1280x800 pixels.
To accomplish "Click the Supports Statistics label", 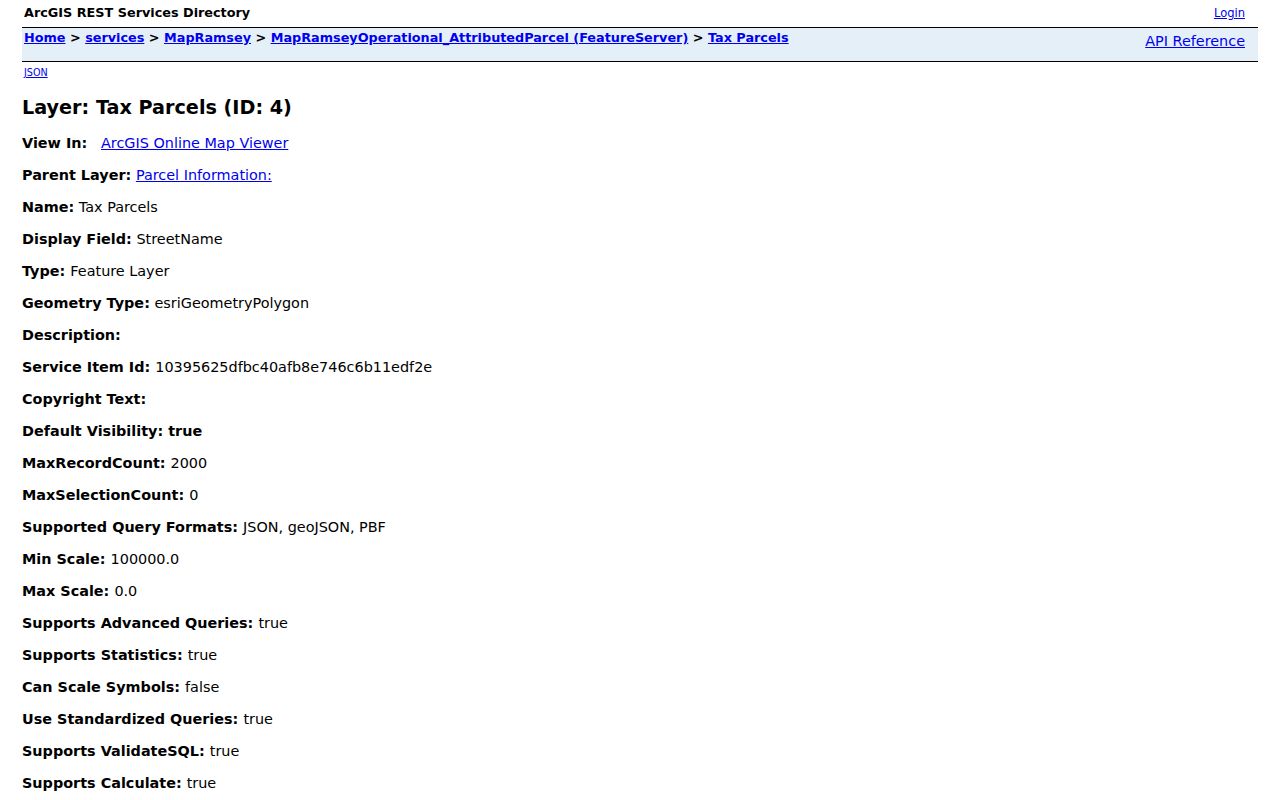I will click(102, 655).
